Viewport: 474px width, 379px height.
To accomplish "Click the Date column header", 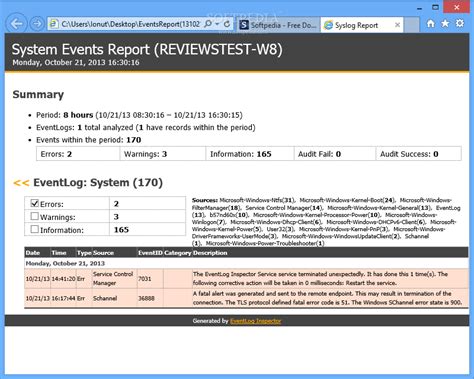I will click(33, 253).
